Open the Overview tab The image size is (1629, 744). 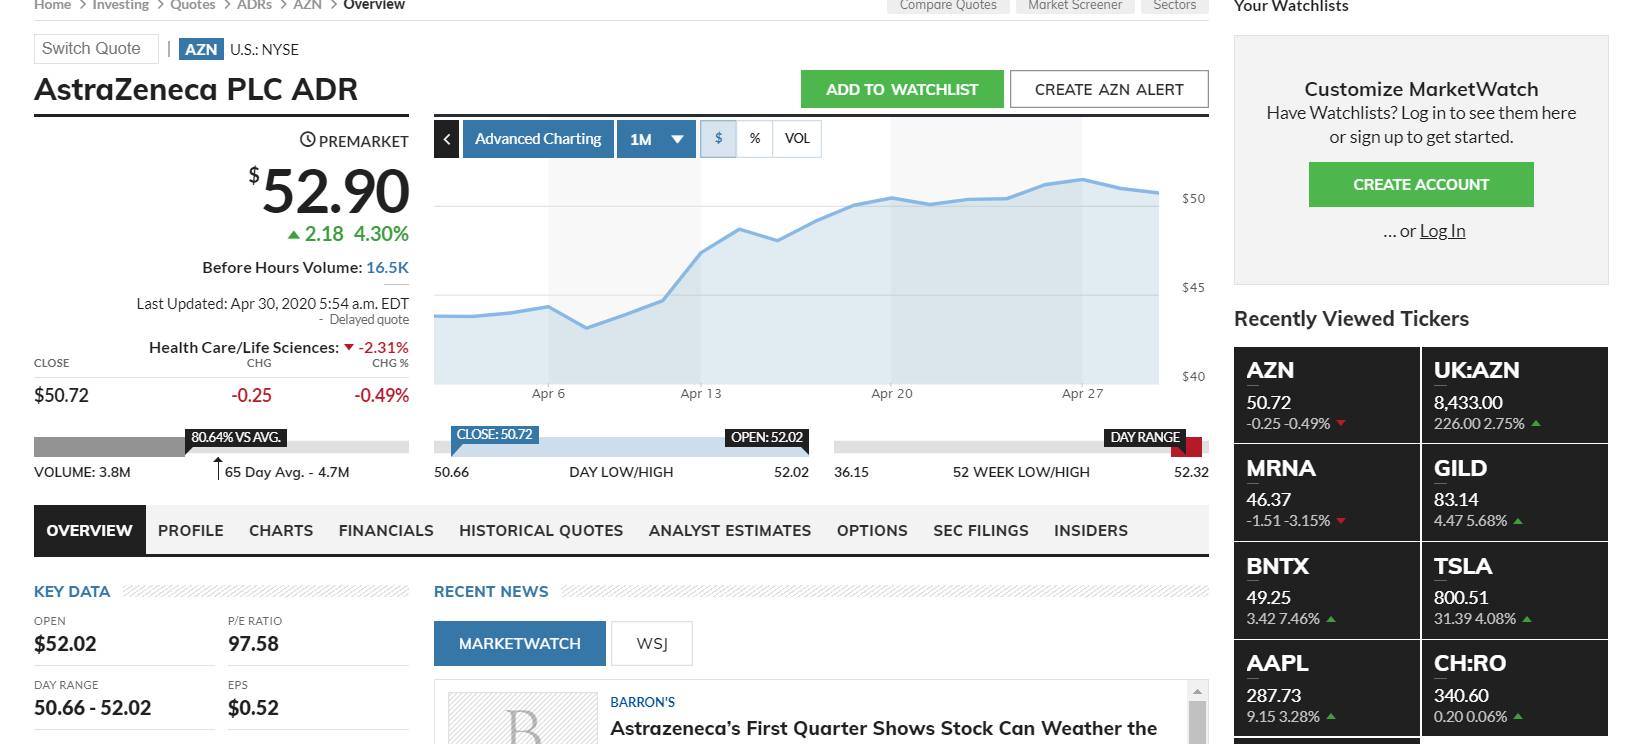point(90,530)
